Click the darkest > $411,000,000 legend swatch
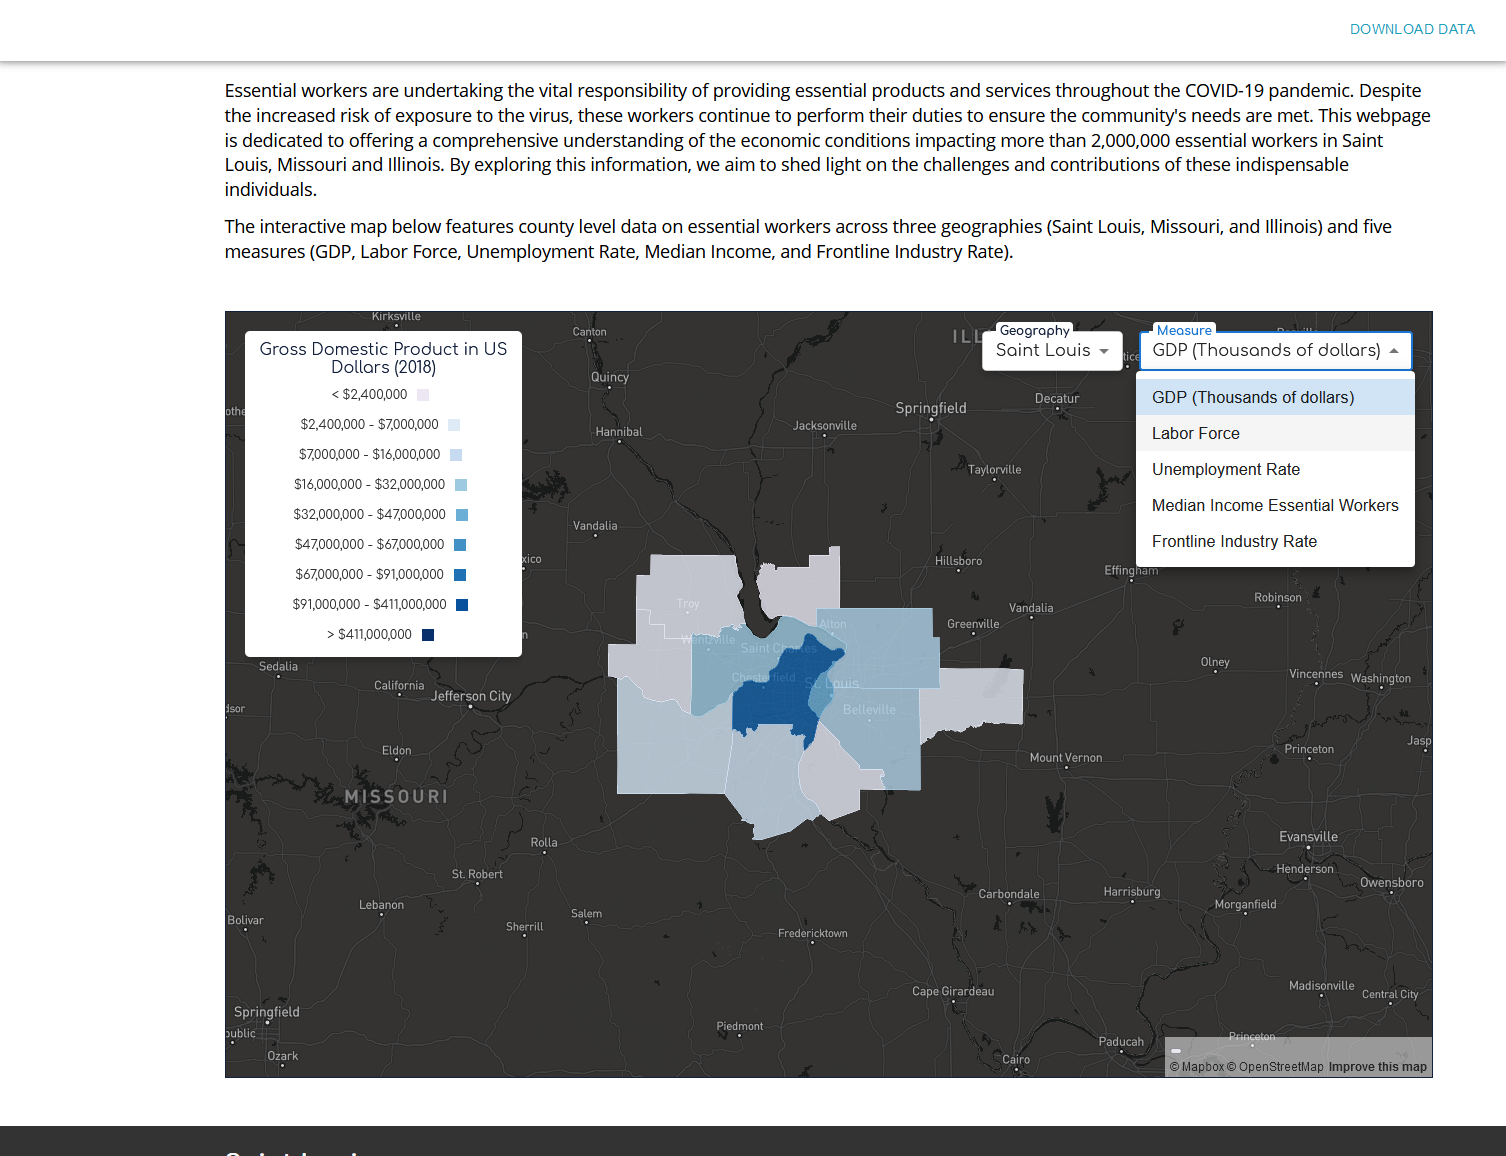This screenshot has width=1506, height=1156. tap(428, 635)
